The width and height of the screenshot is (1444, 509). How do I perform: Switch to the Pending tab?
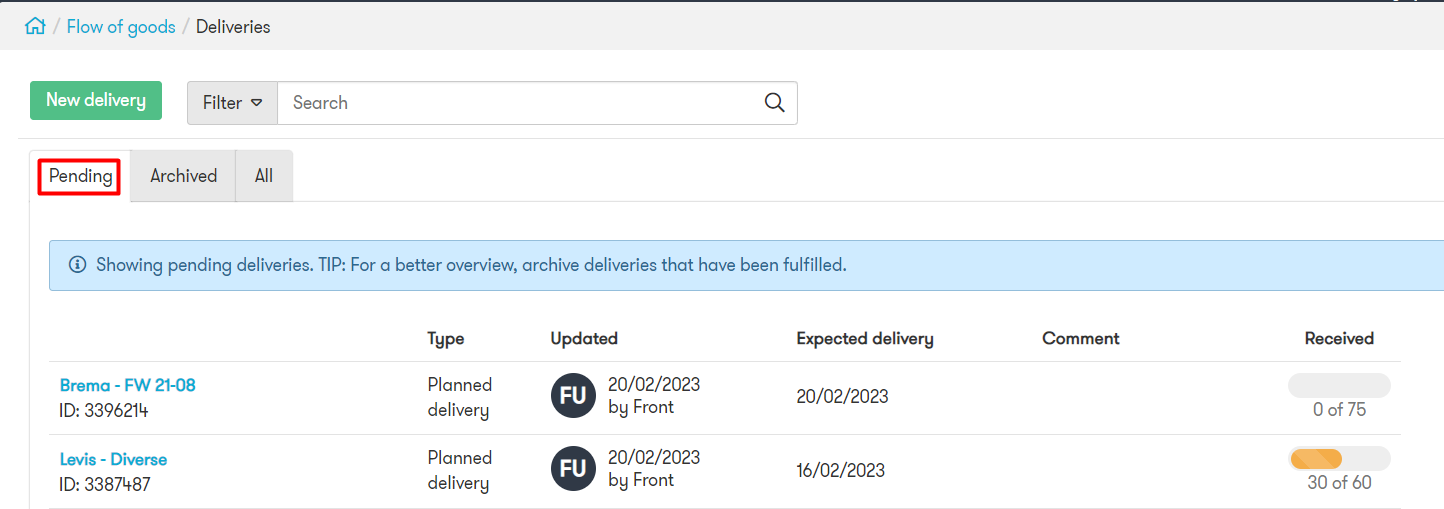[80, 176]
